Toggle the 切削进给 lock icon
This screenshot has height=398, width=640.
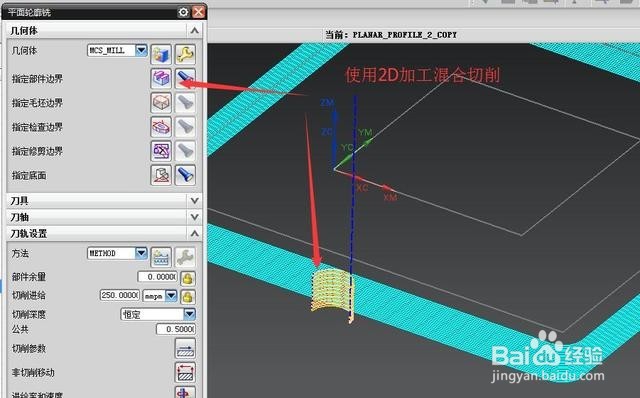[x=187, y=296]
